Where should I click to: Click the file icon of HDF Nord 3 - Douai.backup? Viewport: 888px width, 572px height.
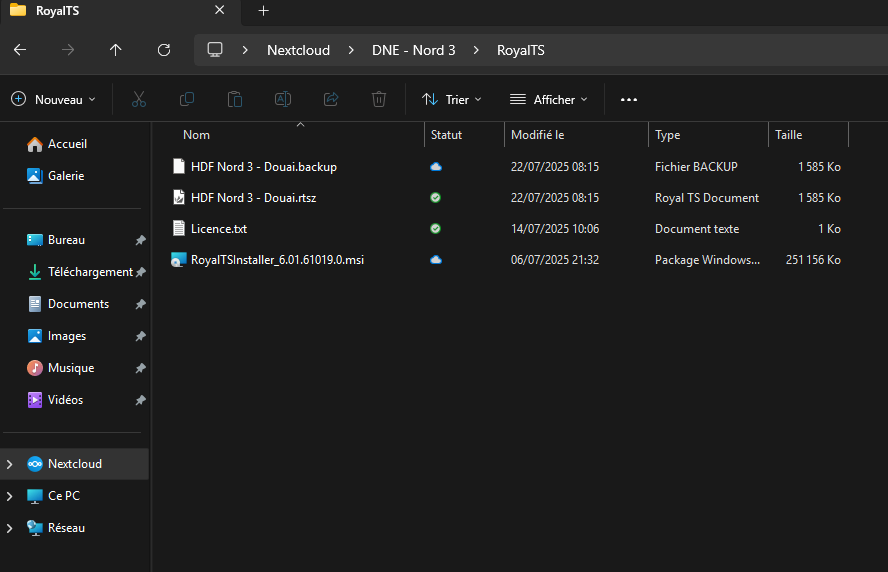click(179, 167)
